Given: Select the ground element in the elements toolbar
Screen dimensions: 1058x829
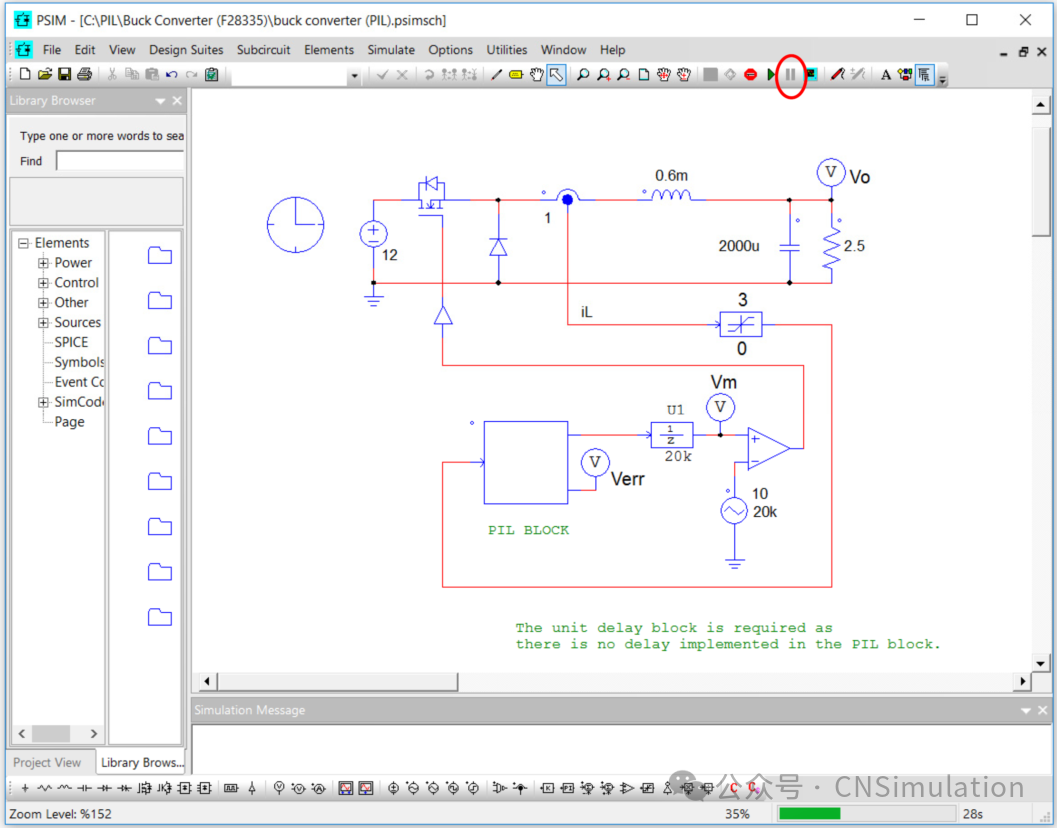Looking at the screenshot, I should 250,788.
